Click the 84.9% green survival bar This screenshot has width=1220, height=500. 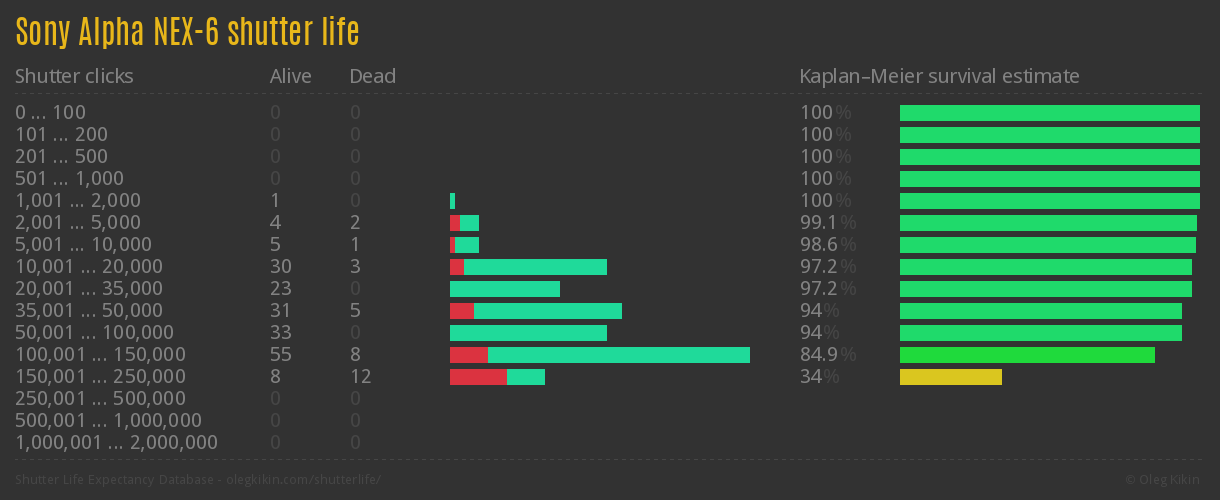click(1027, 355)
